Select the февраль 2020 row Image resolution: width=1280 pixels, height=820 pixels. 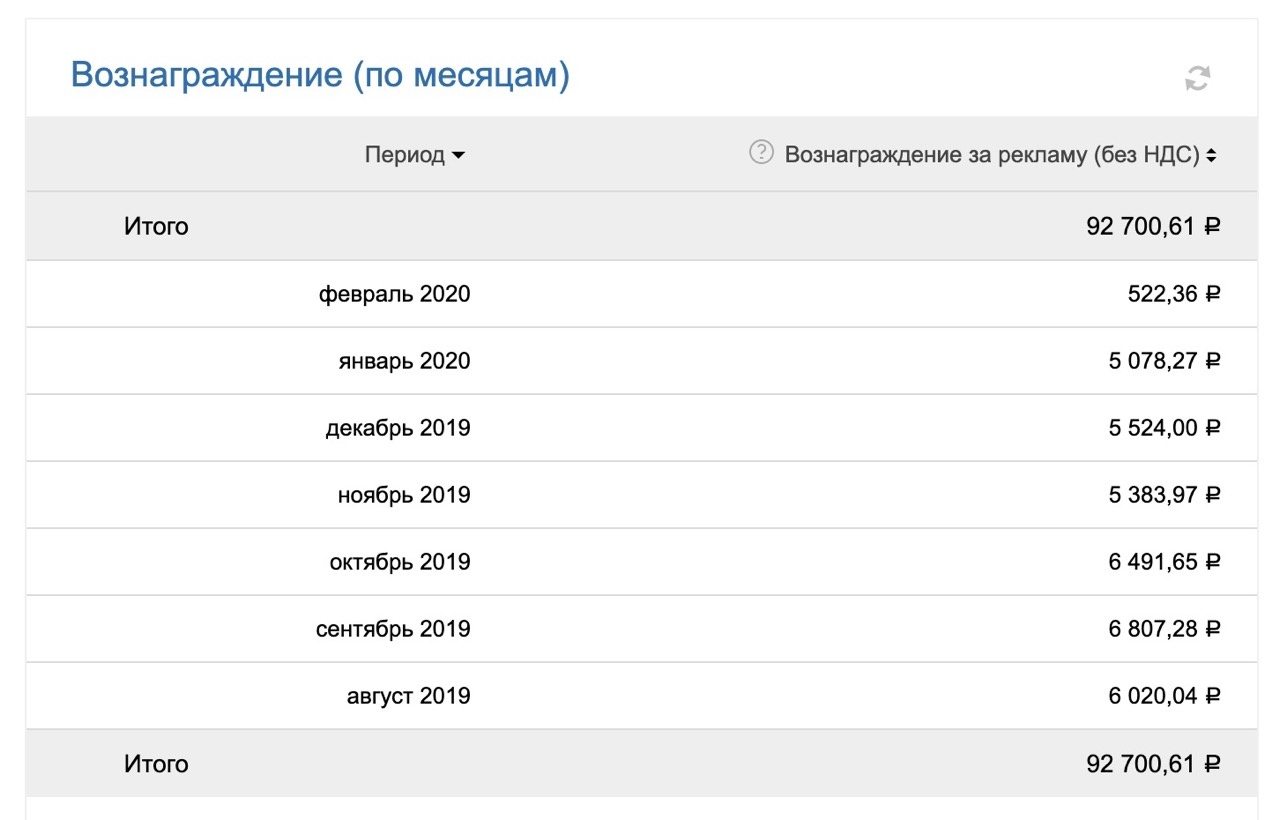pos(394,294)
